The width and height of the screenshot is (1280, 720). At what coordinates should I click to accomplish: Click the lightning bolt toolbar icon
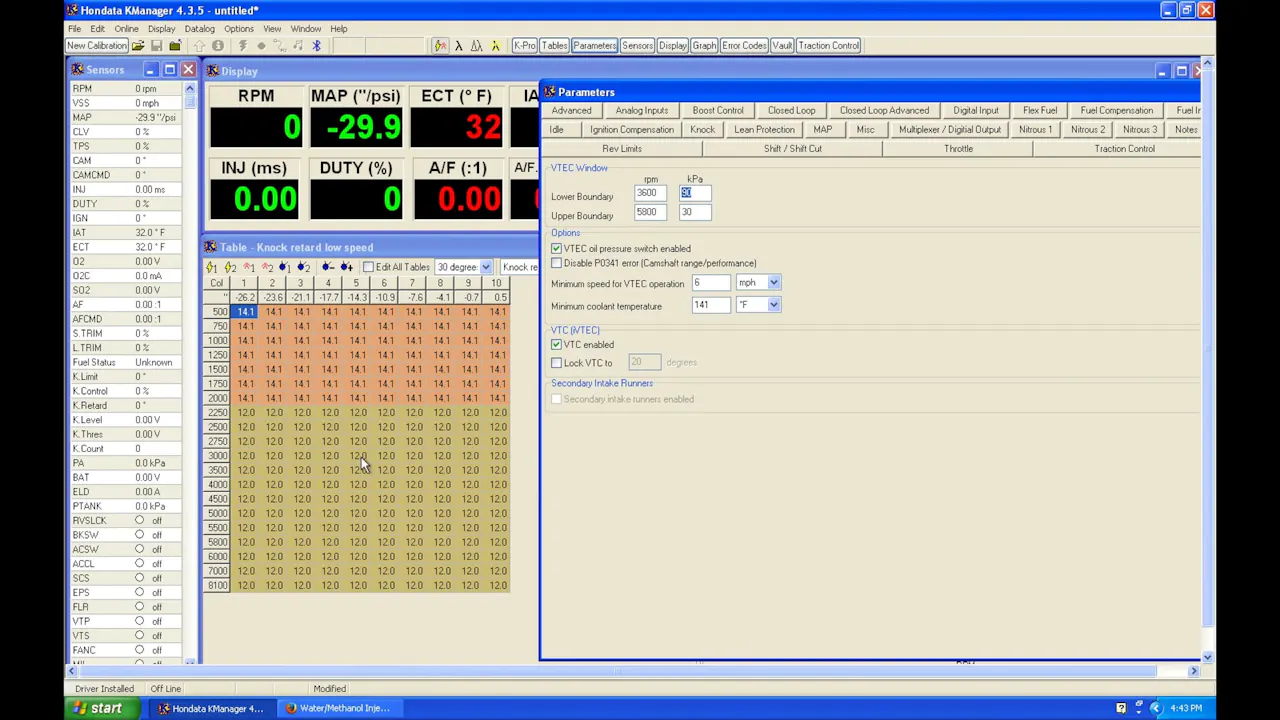coord(243,45)
